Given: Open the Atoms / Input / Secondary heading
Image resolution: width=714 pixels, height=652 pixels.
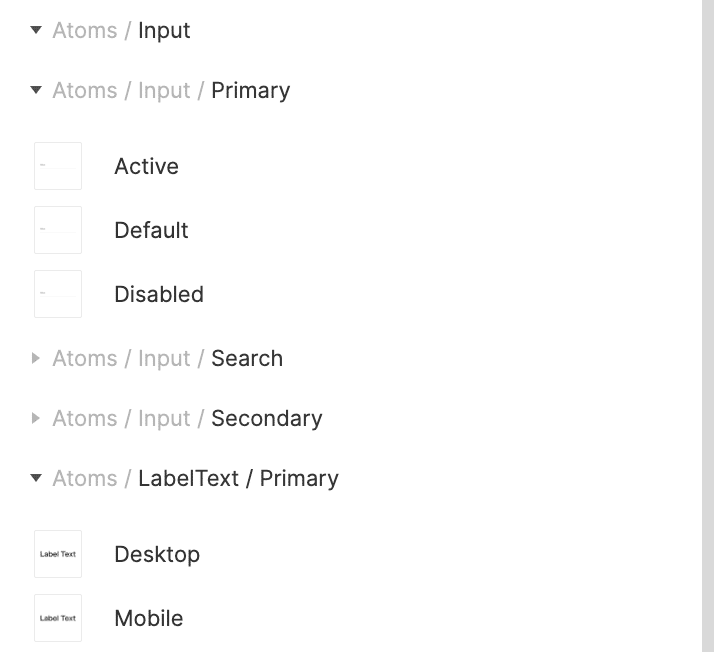Looking at the screenshot, I should click(187, 418).
